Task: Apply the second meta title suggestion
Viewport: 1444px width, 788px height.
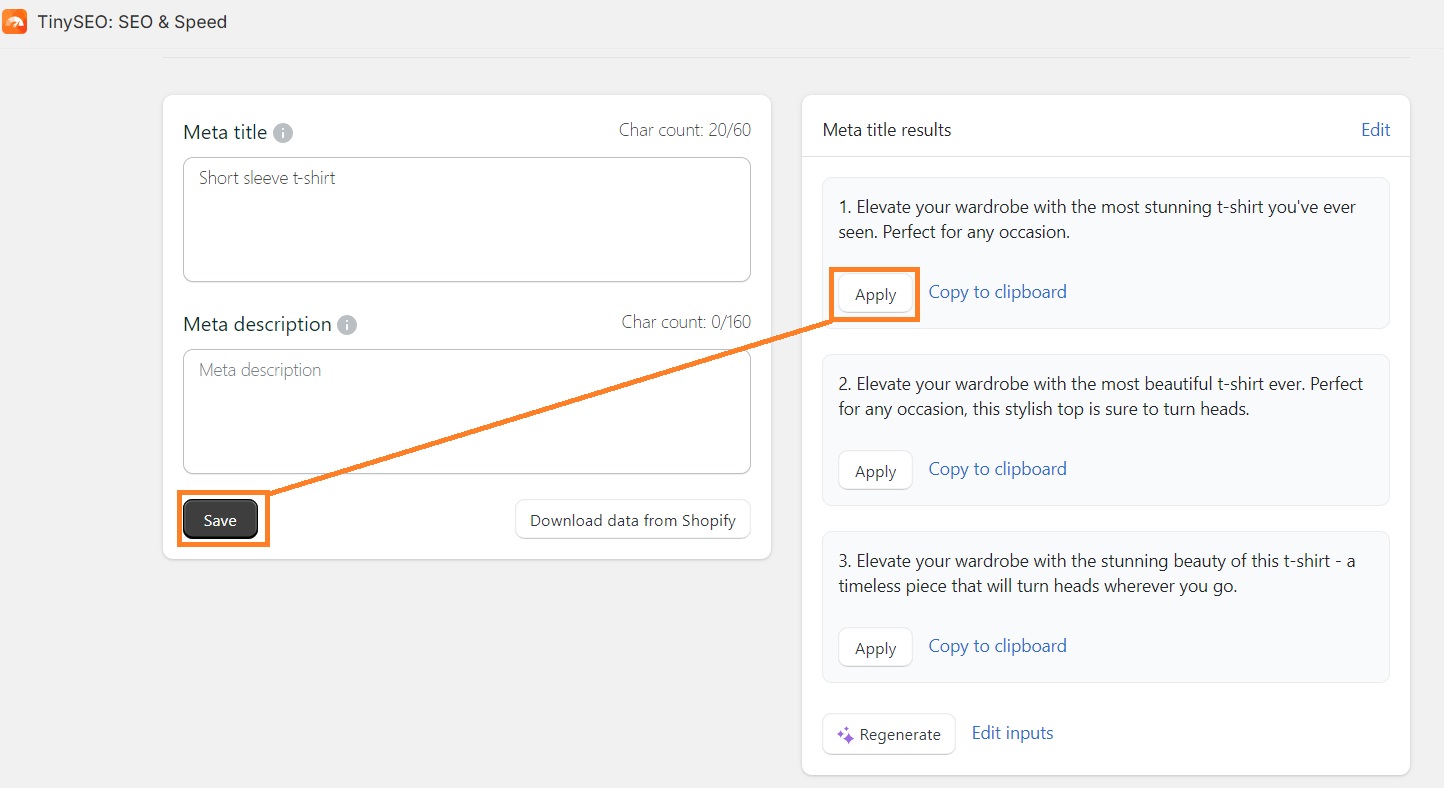Action: [x=874, y=470]
